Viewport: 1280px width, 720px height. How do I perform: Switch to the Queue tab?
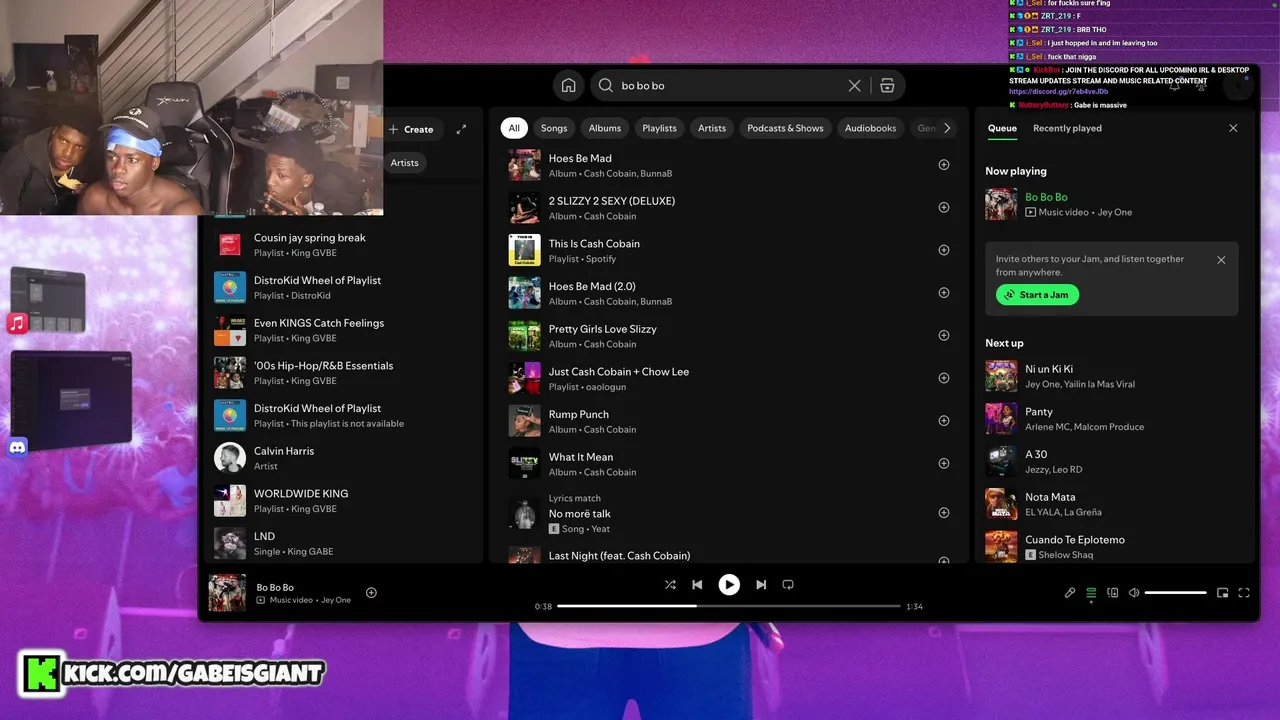click(x=1002, y=128)
